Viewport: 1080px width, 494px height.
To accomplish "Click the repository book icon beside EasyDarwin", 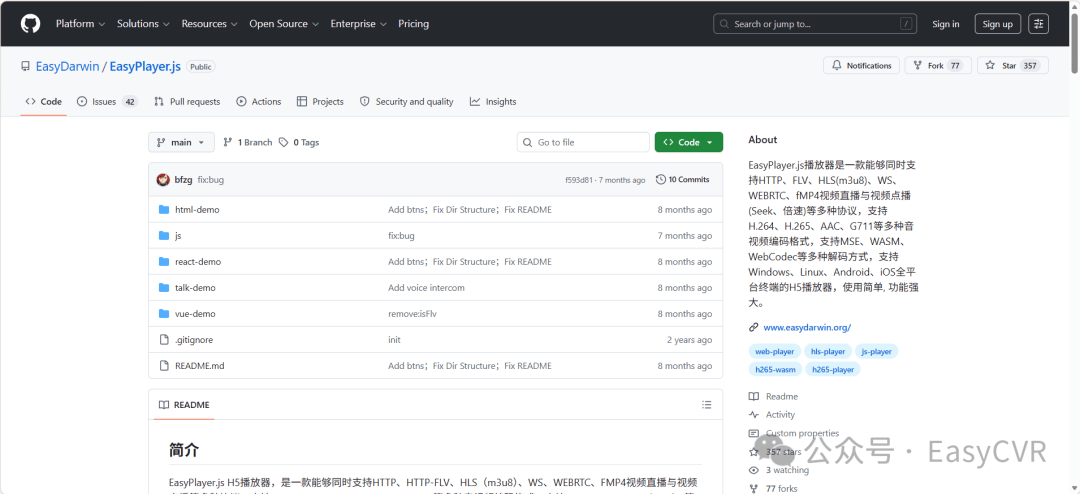I will tap(25, 67).
